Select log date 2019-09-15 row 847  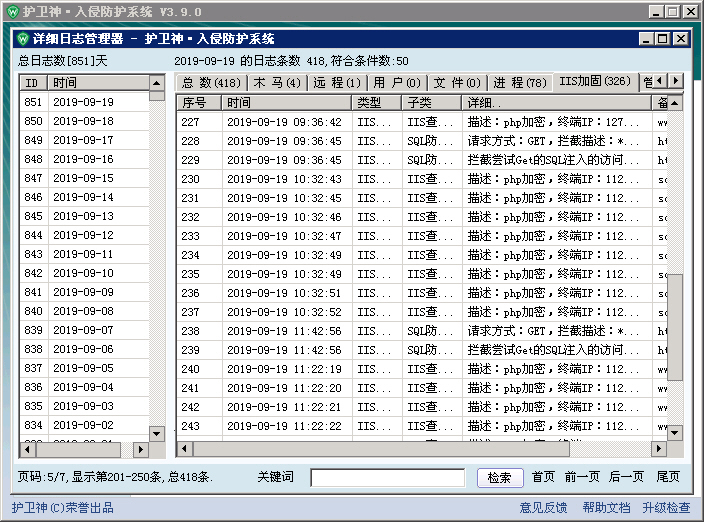pos(84,178)
